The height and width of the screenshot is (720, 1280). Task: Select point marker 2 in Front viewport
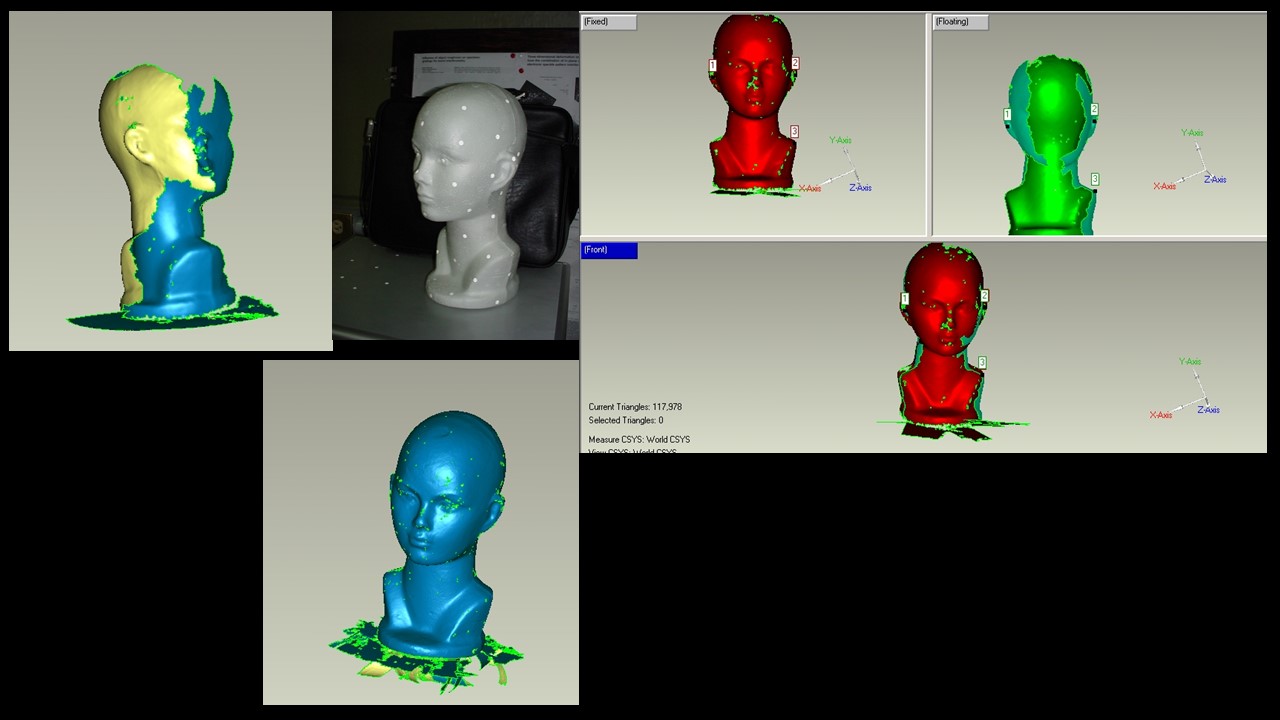pos(984,296)
